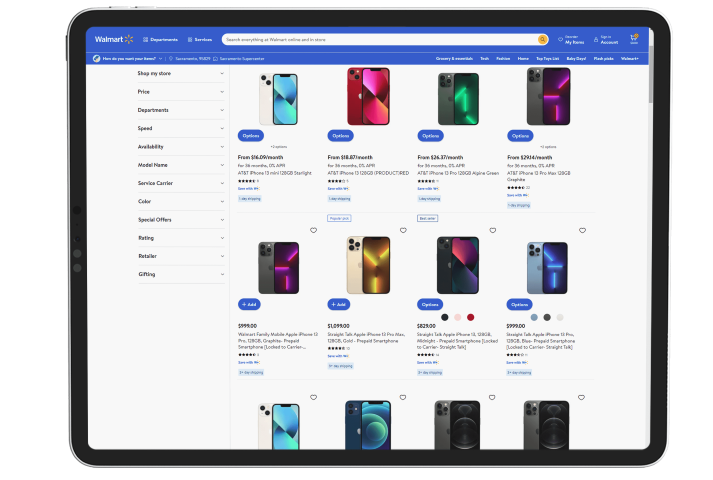Click Options for iPhone 13 mini Starlight
The width and height of the screenshot is (713, 480).
[251, 135]
